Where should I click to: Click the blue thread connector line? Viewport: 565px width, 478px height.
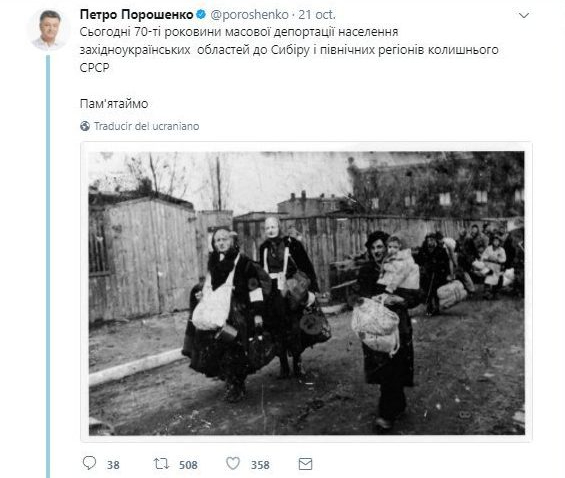[48, 267]
